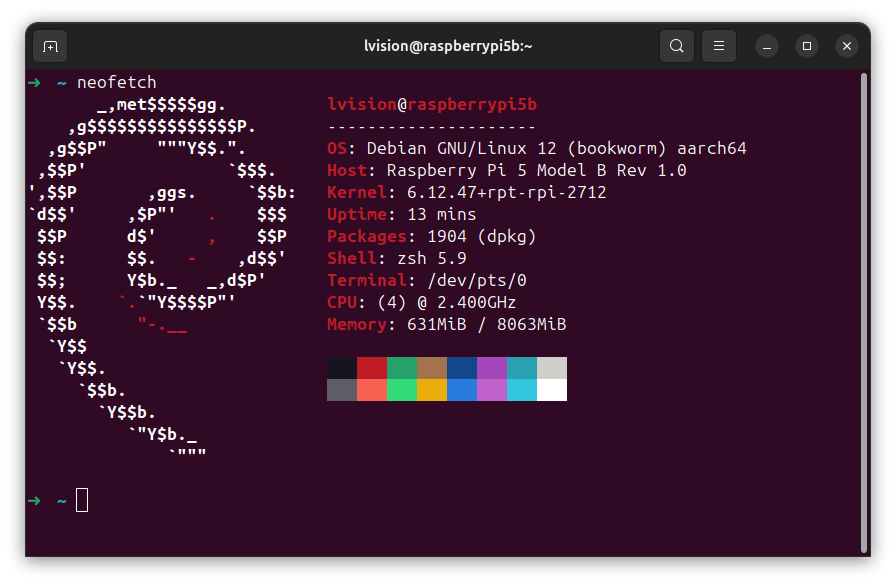
Task: Click the bright coral red block, bottom row
Action: (x=372, y=390)
